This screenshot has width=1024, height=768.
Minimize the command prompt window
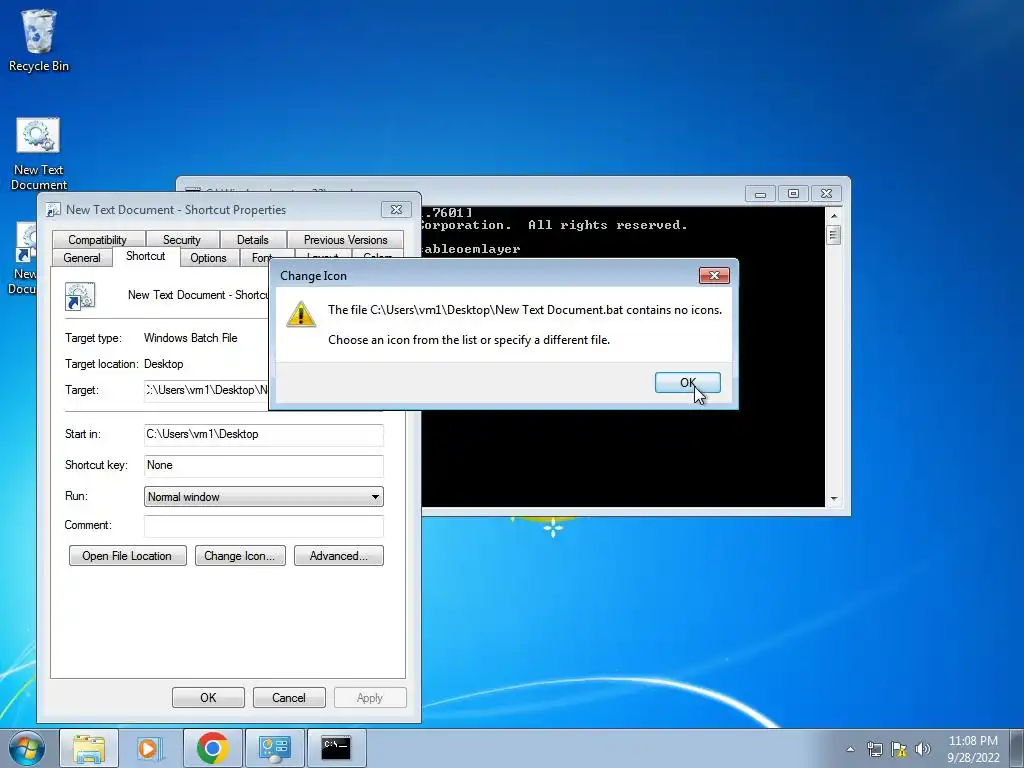point(760,194)
